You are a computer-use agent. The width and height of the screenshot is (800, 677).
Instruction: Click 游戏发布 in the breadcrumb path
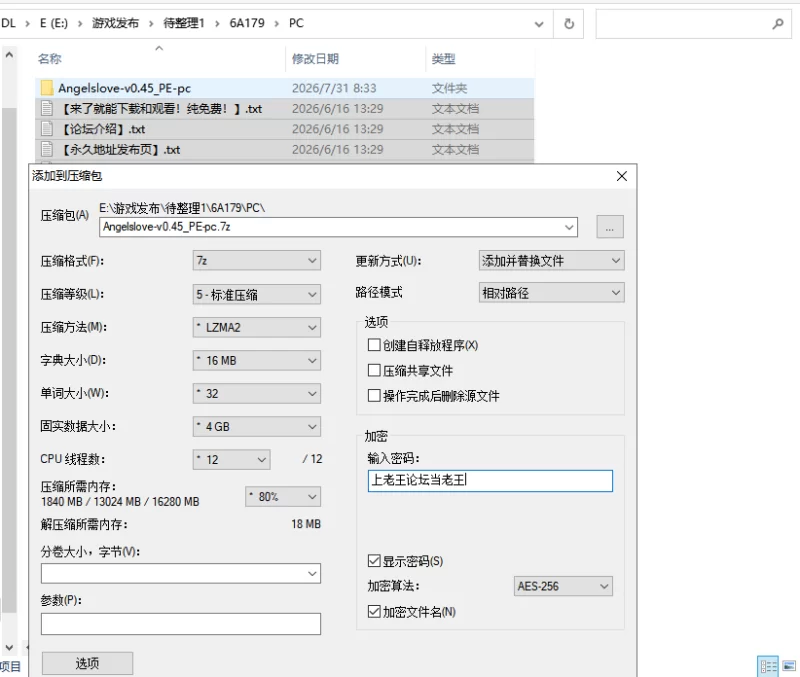tap(115, 23)
